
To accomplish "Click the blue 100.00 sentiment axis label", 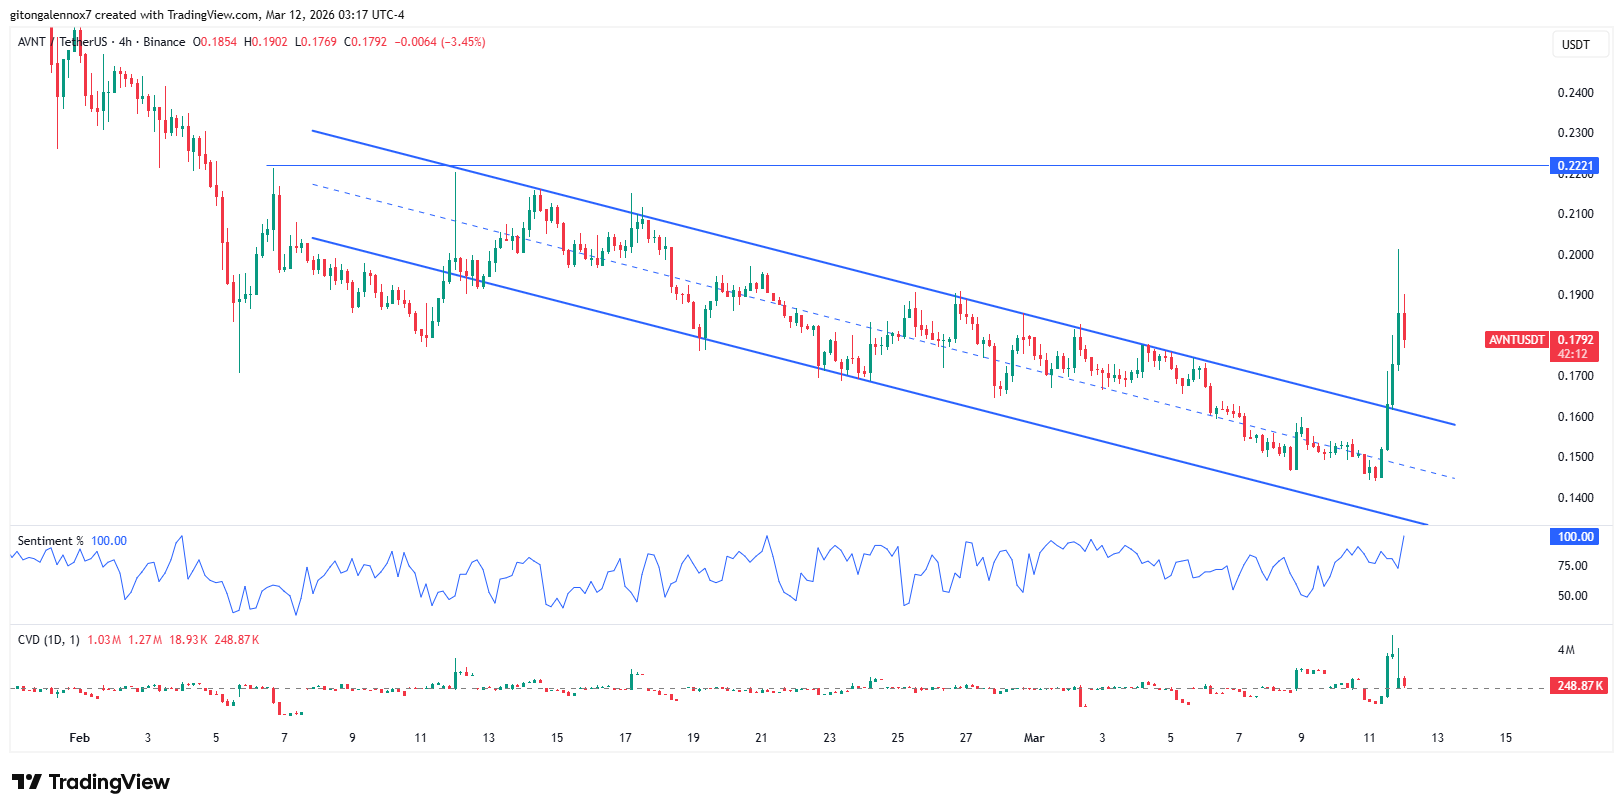I will pyautogui.click(x=1575, y=537).
